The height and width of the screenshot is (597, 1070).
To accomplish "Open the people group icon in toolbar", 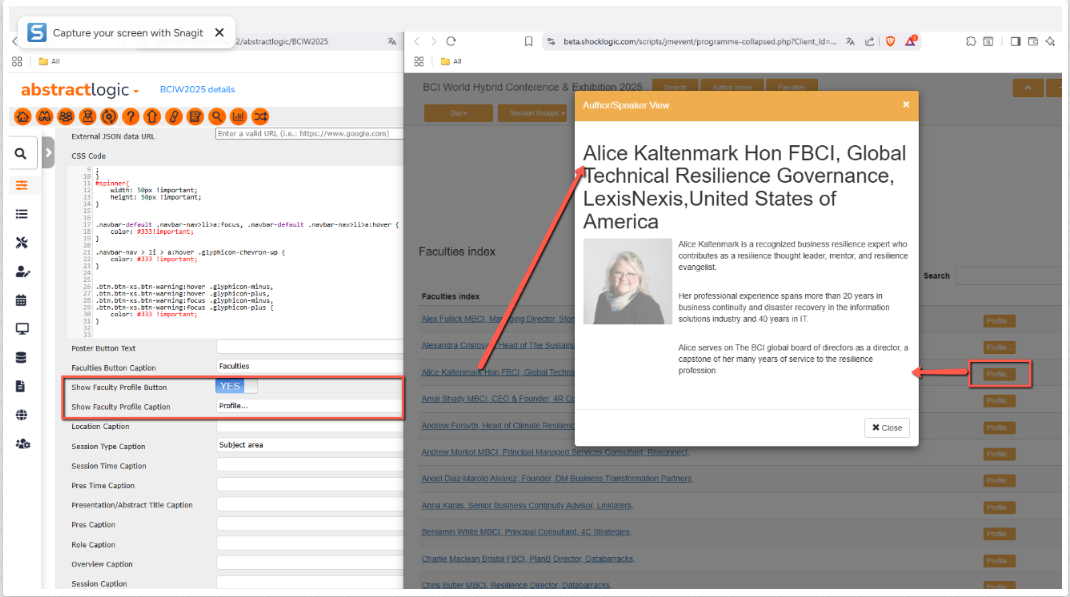I will tap(66, 117).
